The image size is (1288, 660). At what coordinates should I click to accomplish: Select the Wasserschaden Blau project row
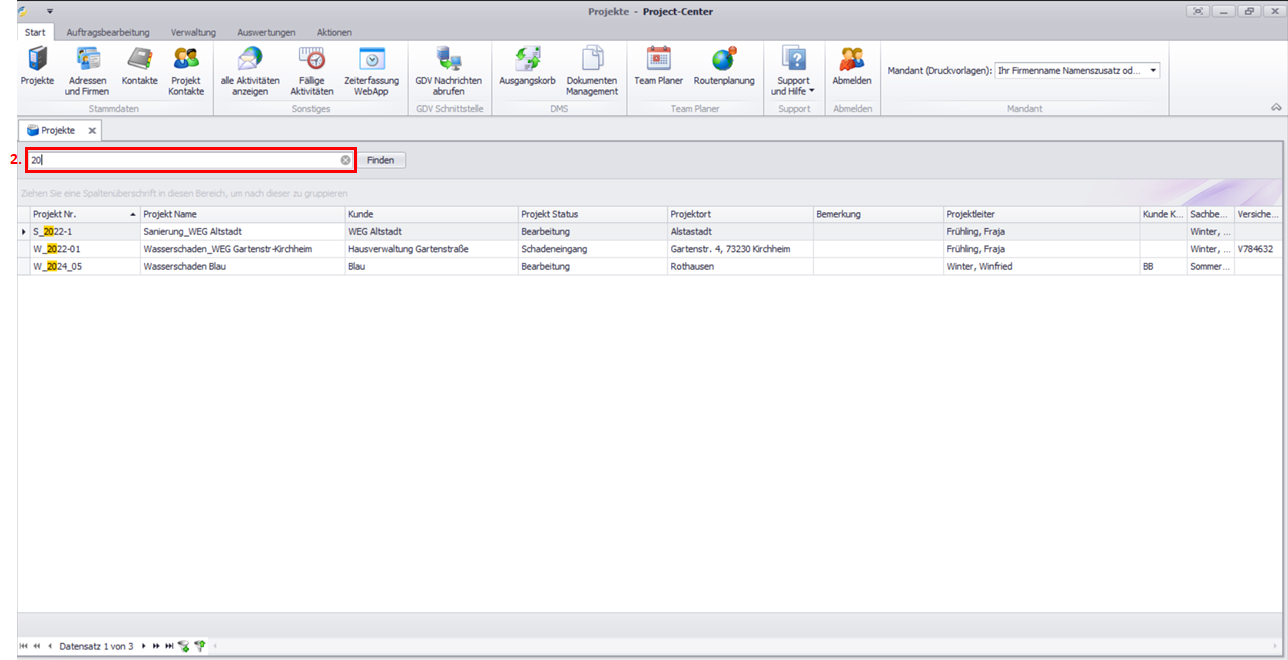[240, 267]
